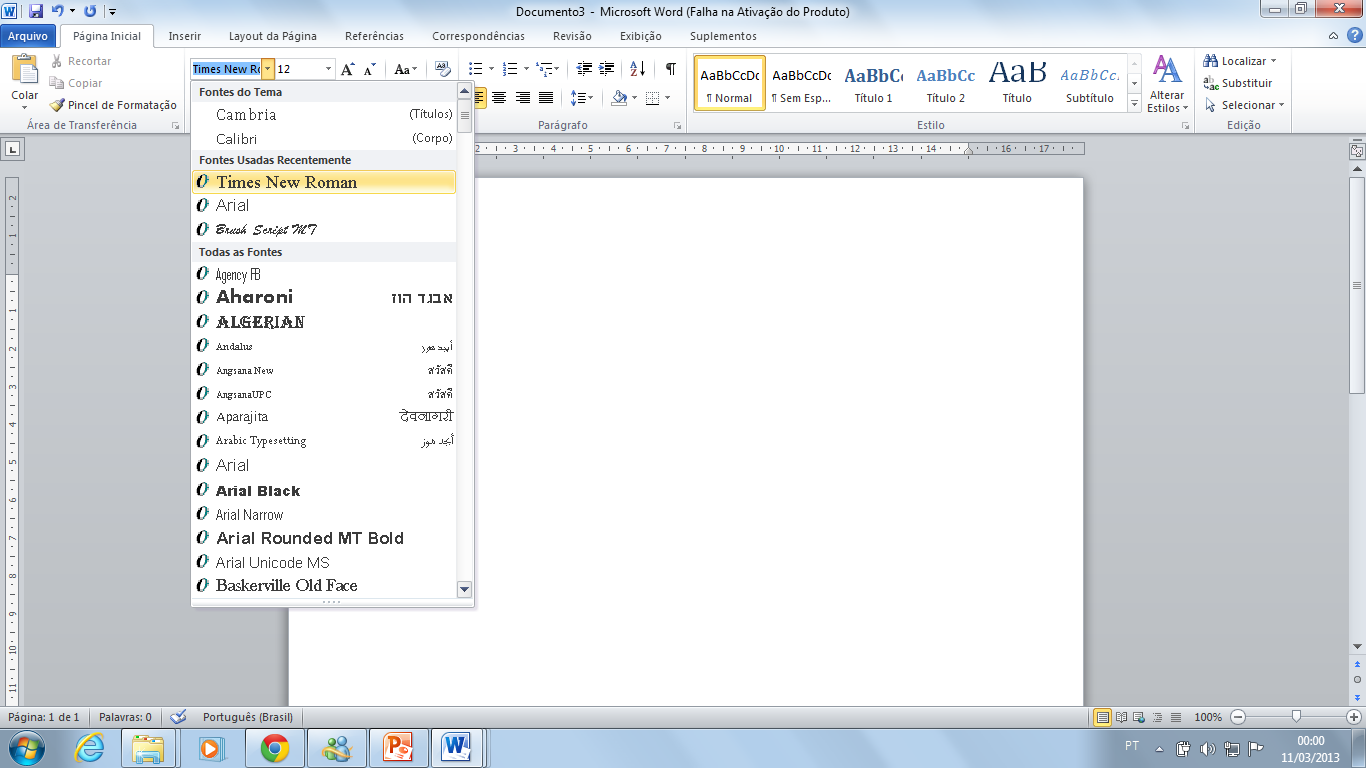Switch to the Exibição tab
This screenshot has width=1366, height=768.
[x=641, y=36]
